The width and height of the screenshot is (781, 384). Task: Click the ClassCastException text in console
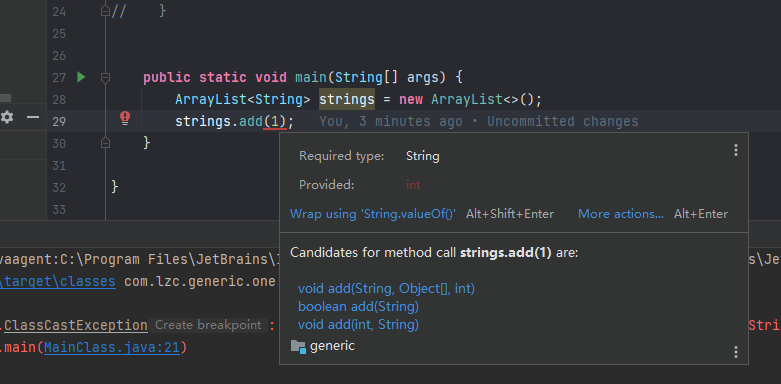75,325
